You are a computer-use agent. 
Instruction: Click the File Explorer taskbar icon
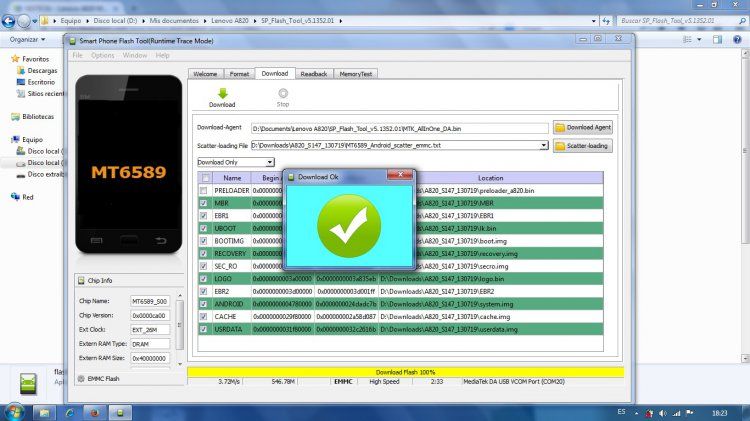tap(44, 412)
